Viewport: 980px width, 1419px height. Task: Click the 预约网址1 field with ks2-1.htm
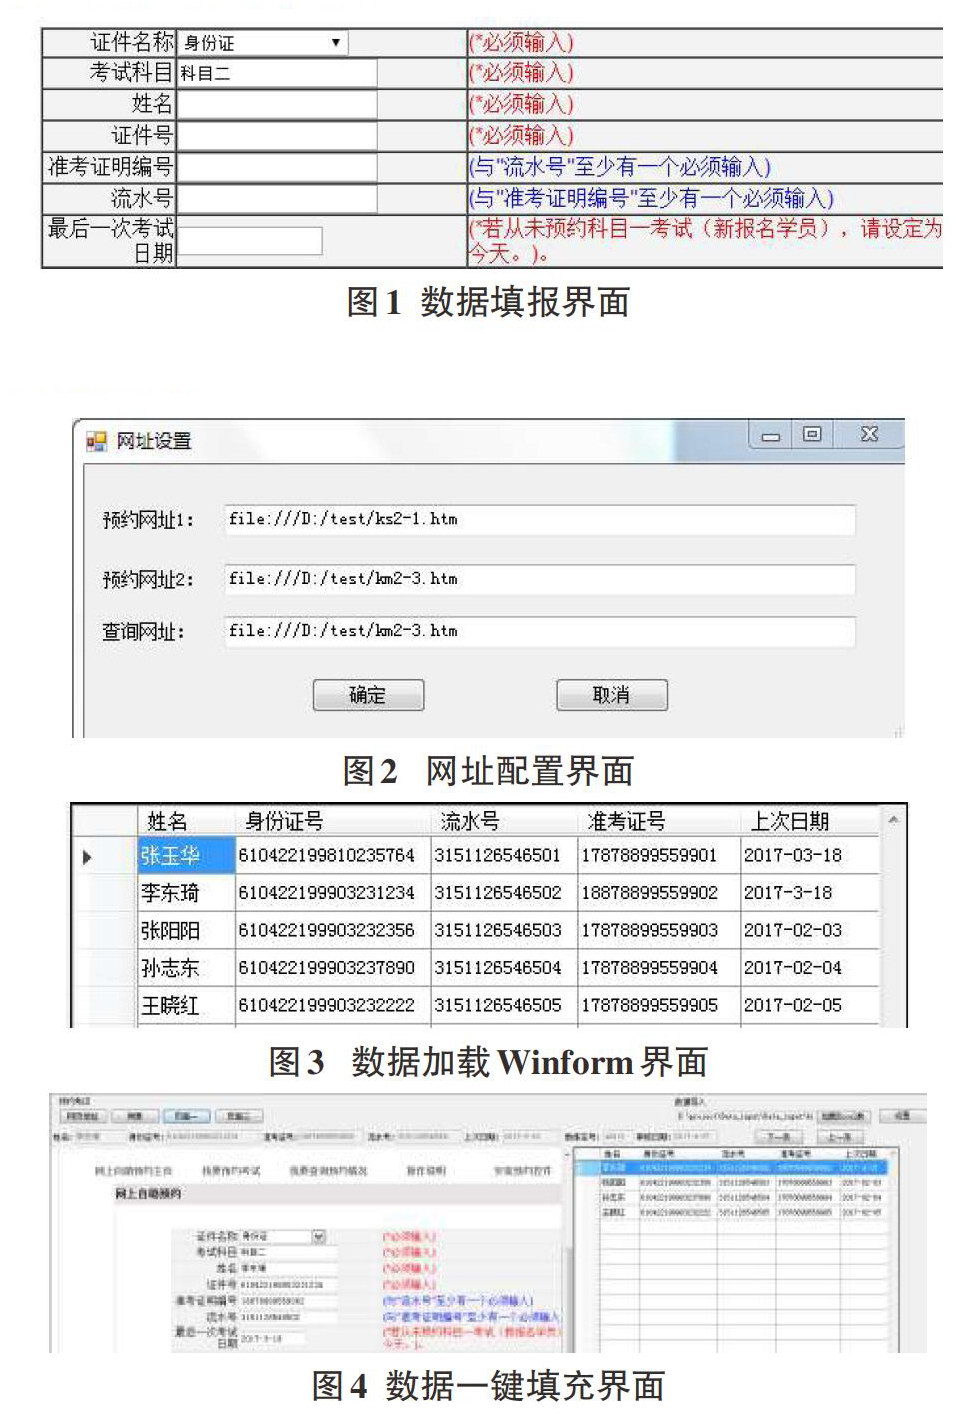pyautogui.click(x=540, y=519)
